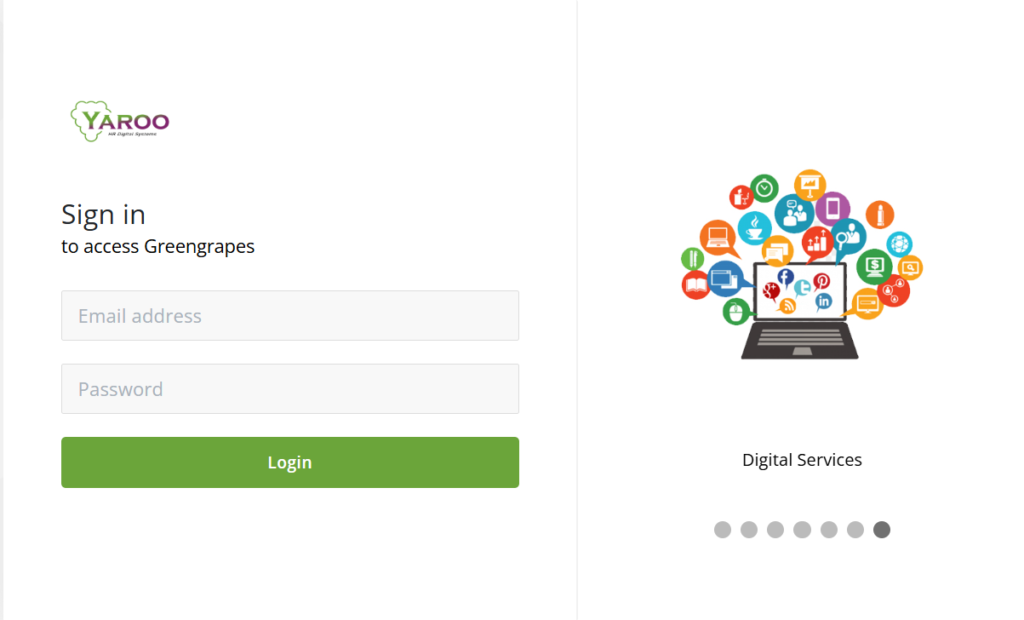Click the purple mobile phone icon
Image resolution: width=1024 pixels, height=620 pixels.
(x=832, y=209)
